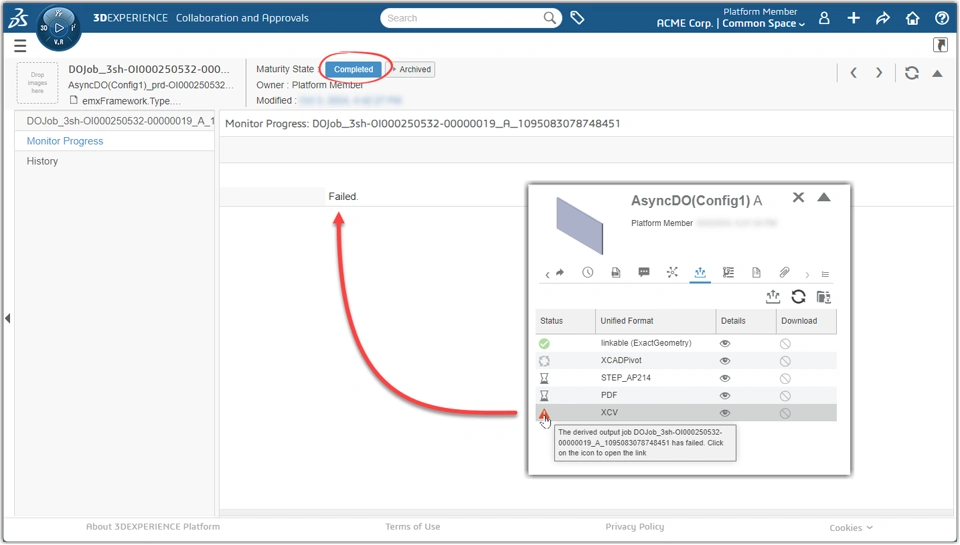
Task: Close the AsyncDO(Config1) A panel
Action: point(798,197)
